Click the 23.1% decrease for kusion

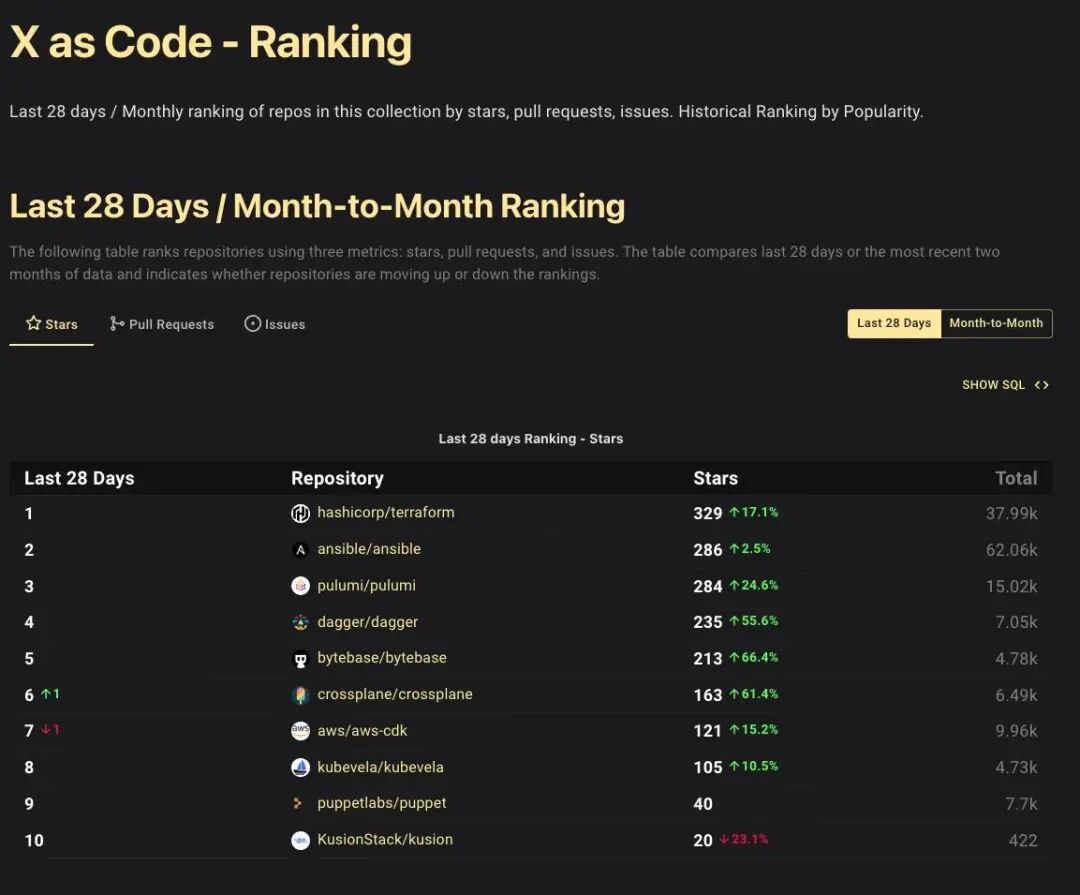click(x=744, y=839)
